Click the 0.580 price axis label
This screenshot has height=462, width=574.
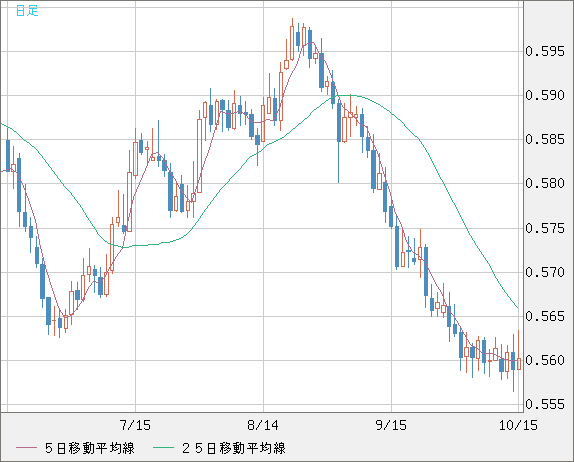pyautogui.click(x=545, y=183)
